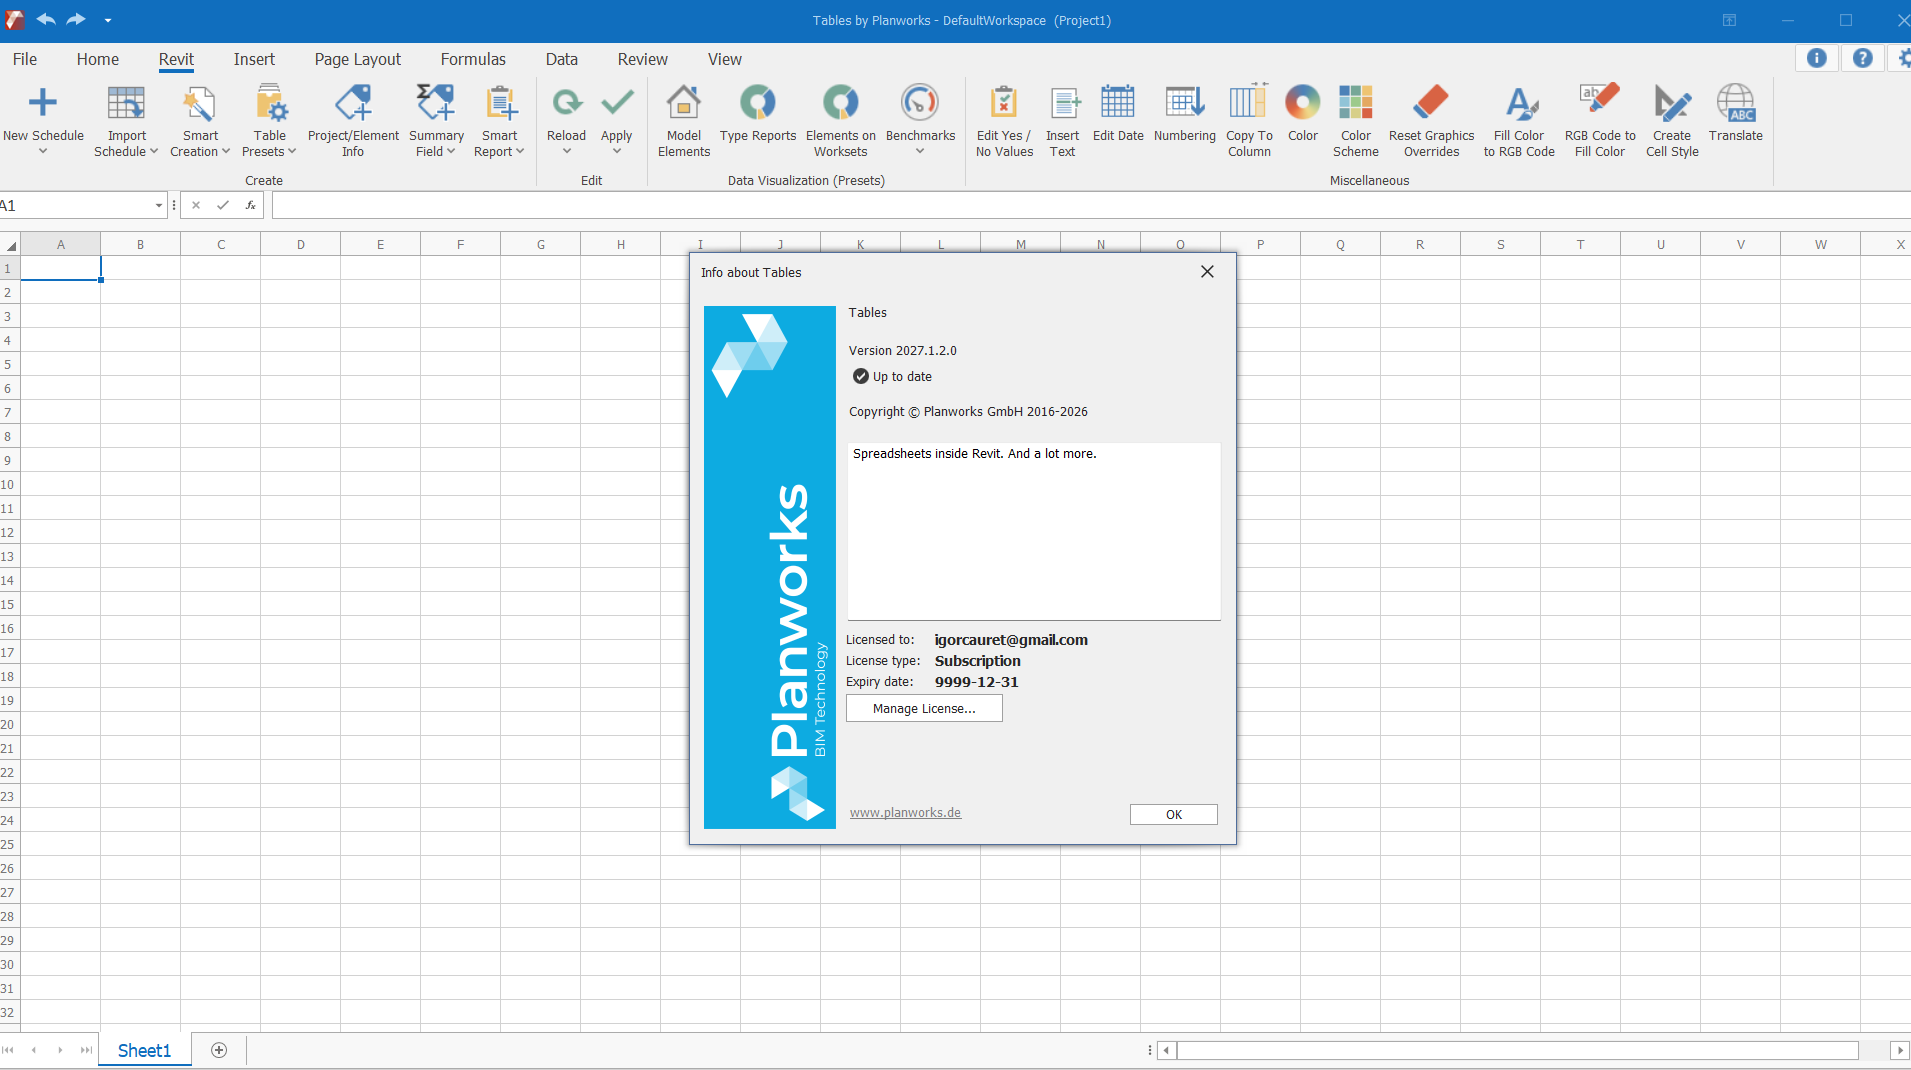Undo the last action in title bar
Image resolution: width=1911 pixels, height=1070 pixels.
point(46,19)
